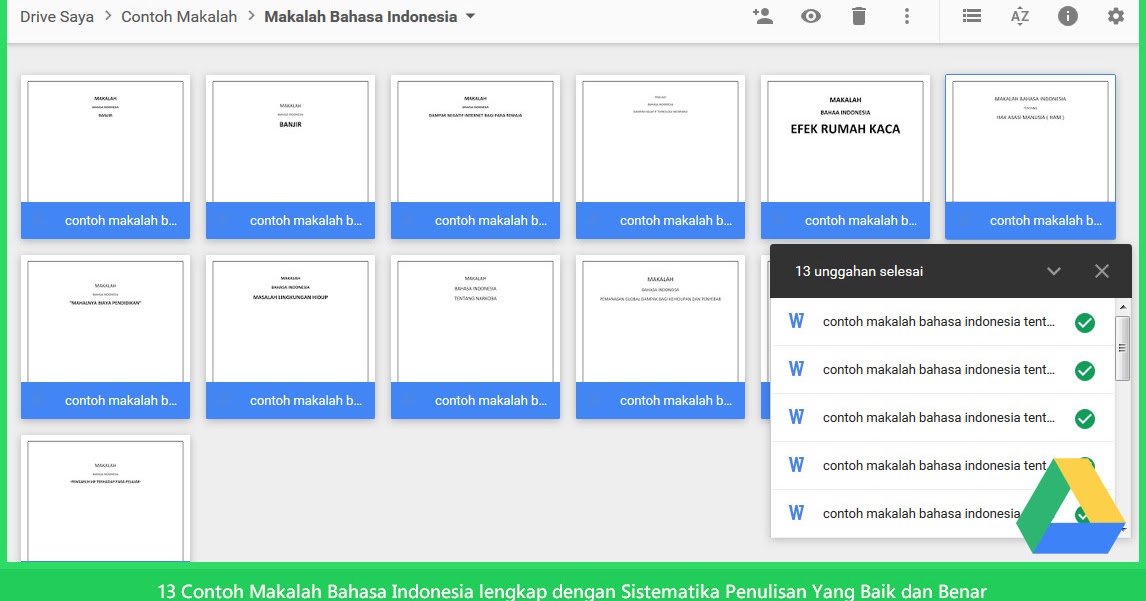Click upload list scroll up arrow

(x=1123, y=307)
